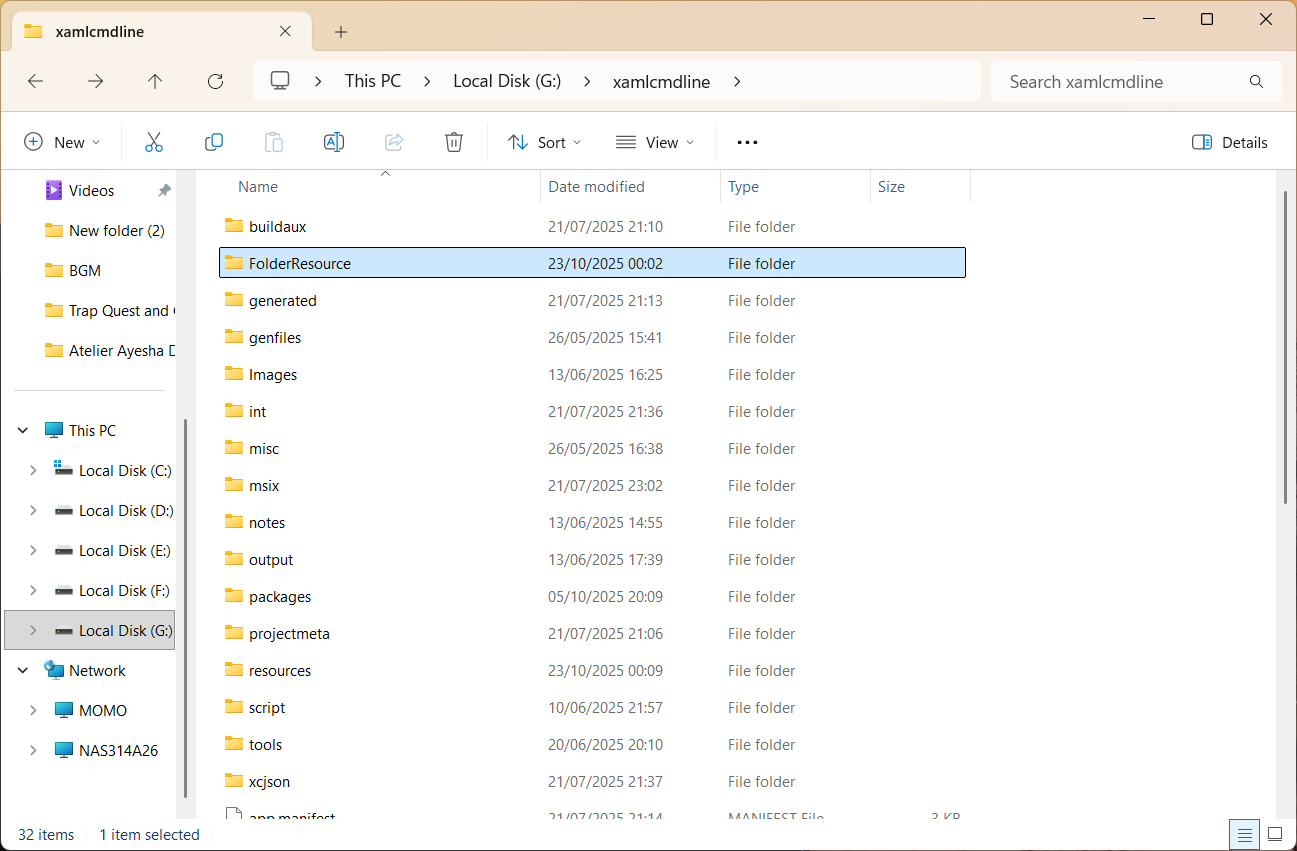Expand Local Disk (E:) in sidebar
The width and height of the screenshot is (1297, 851).
pyautogui.click(x=33, y=550)
